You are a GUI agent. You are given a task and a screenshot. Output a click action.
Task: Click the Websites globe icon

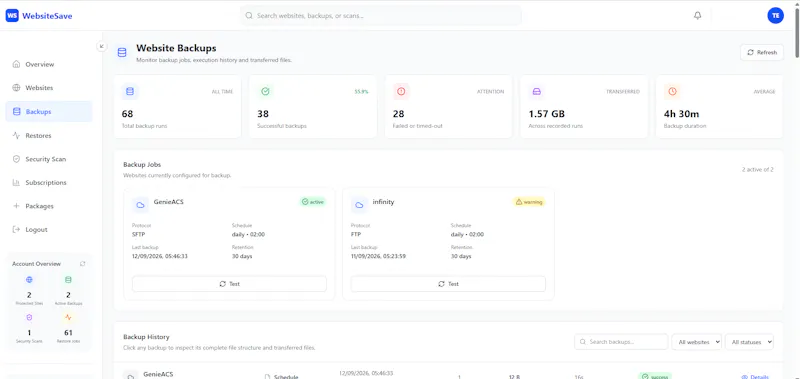[16, 88]
